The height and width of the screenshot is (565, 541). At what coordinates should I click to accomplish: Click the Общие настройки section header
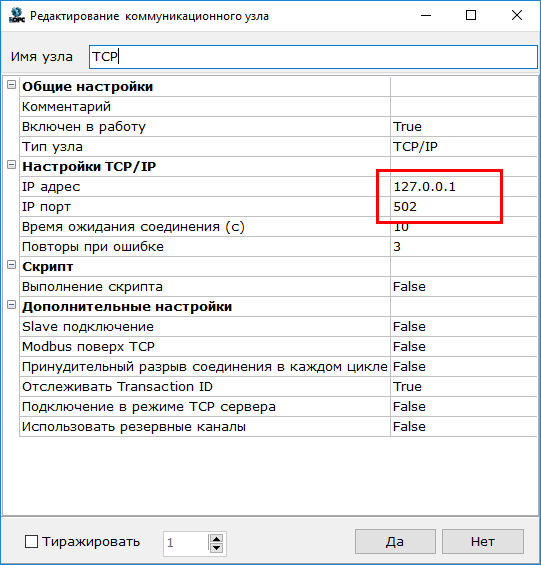coord(88,86)
